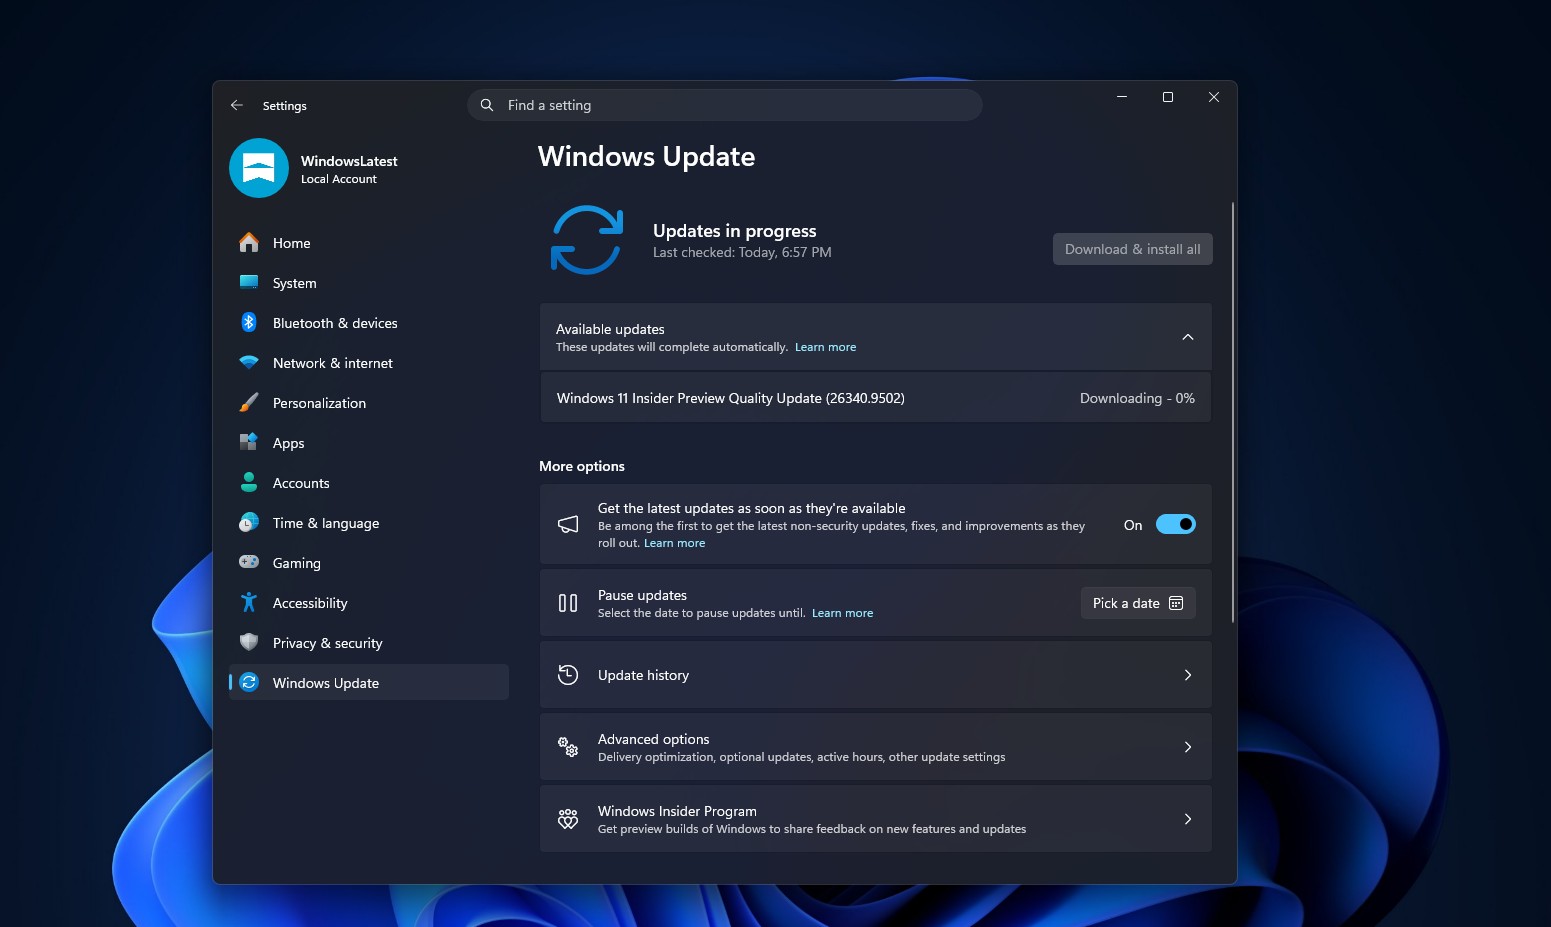
Task: Select Privacy & security in sidebar
Action: [369, 643]
